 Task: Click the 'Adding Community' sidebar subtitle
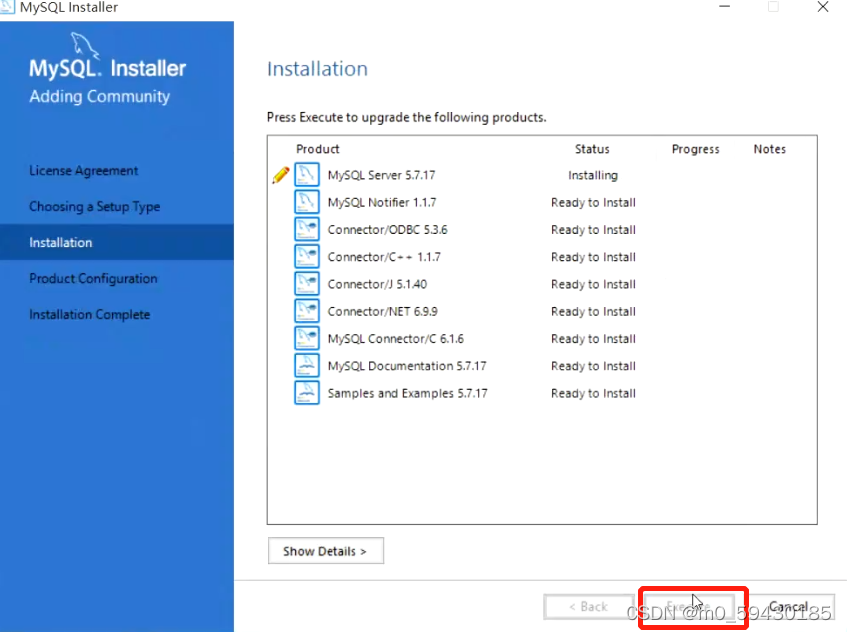click(x=99, y=96)
